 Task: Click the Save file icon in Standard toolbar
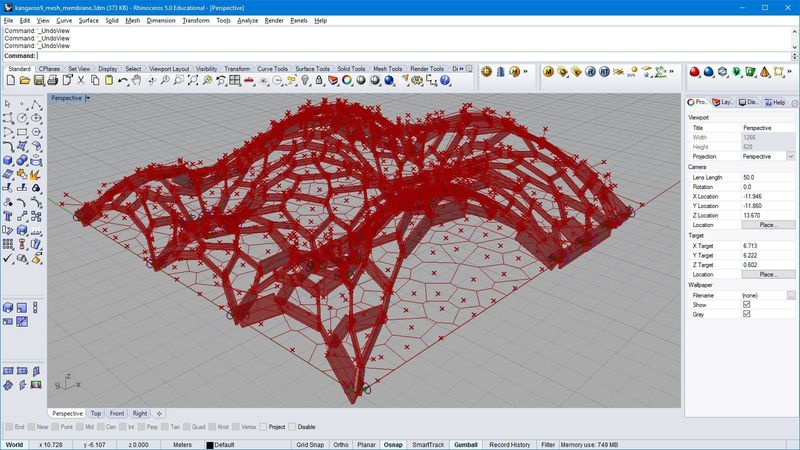(x=39, y=80)
